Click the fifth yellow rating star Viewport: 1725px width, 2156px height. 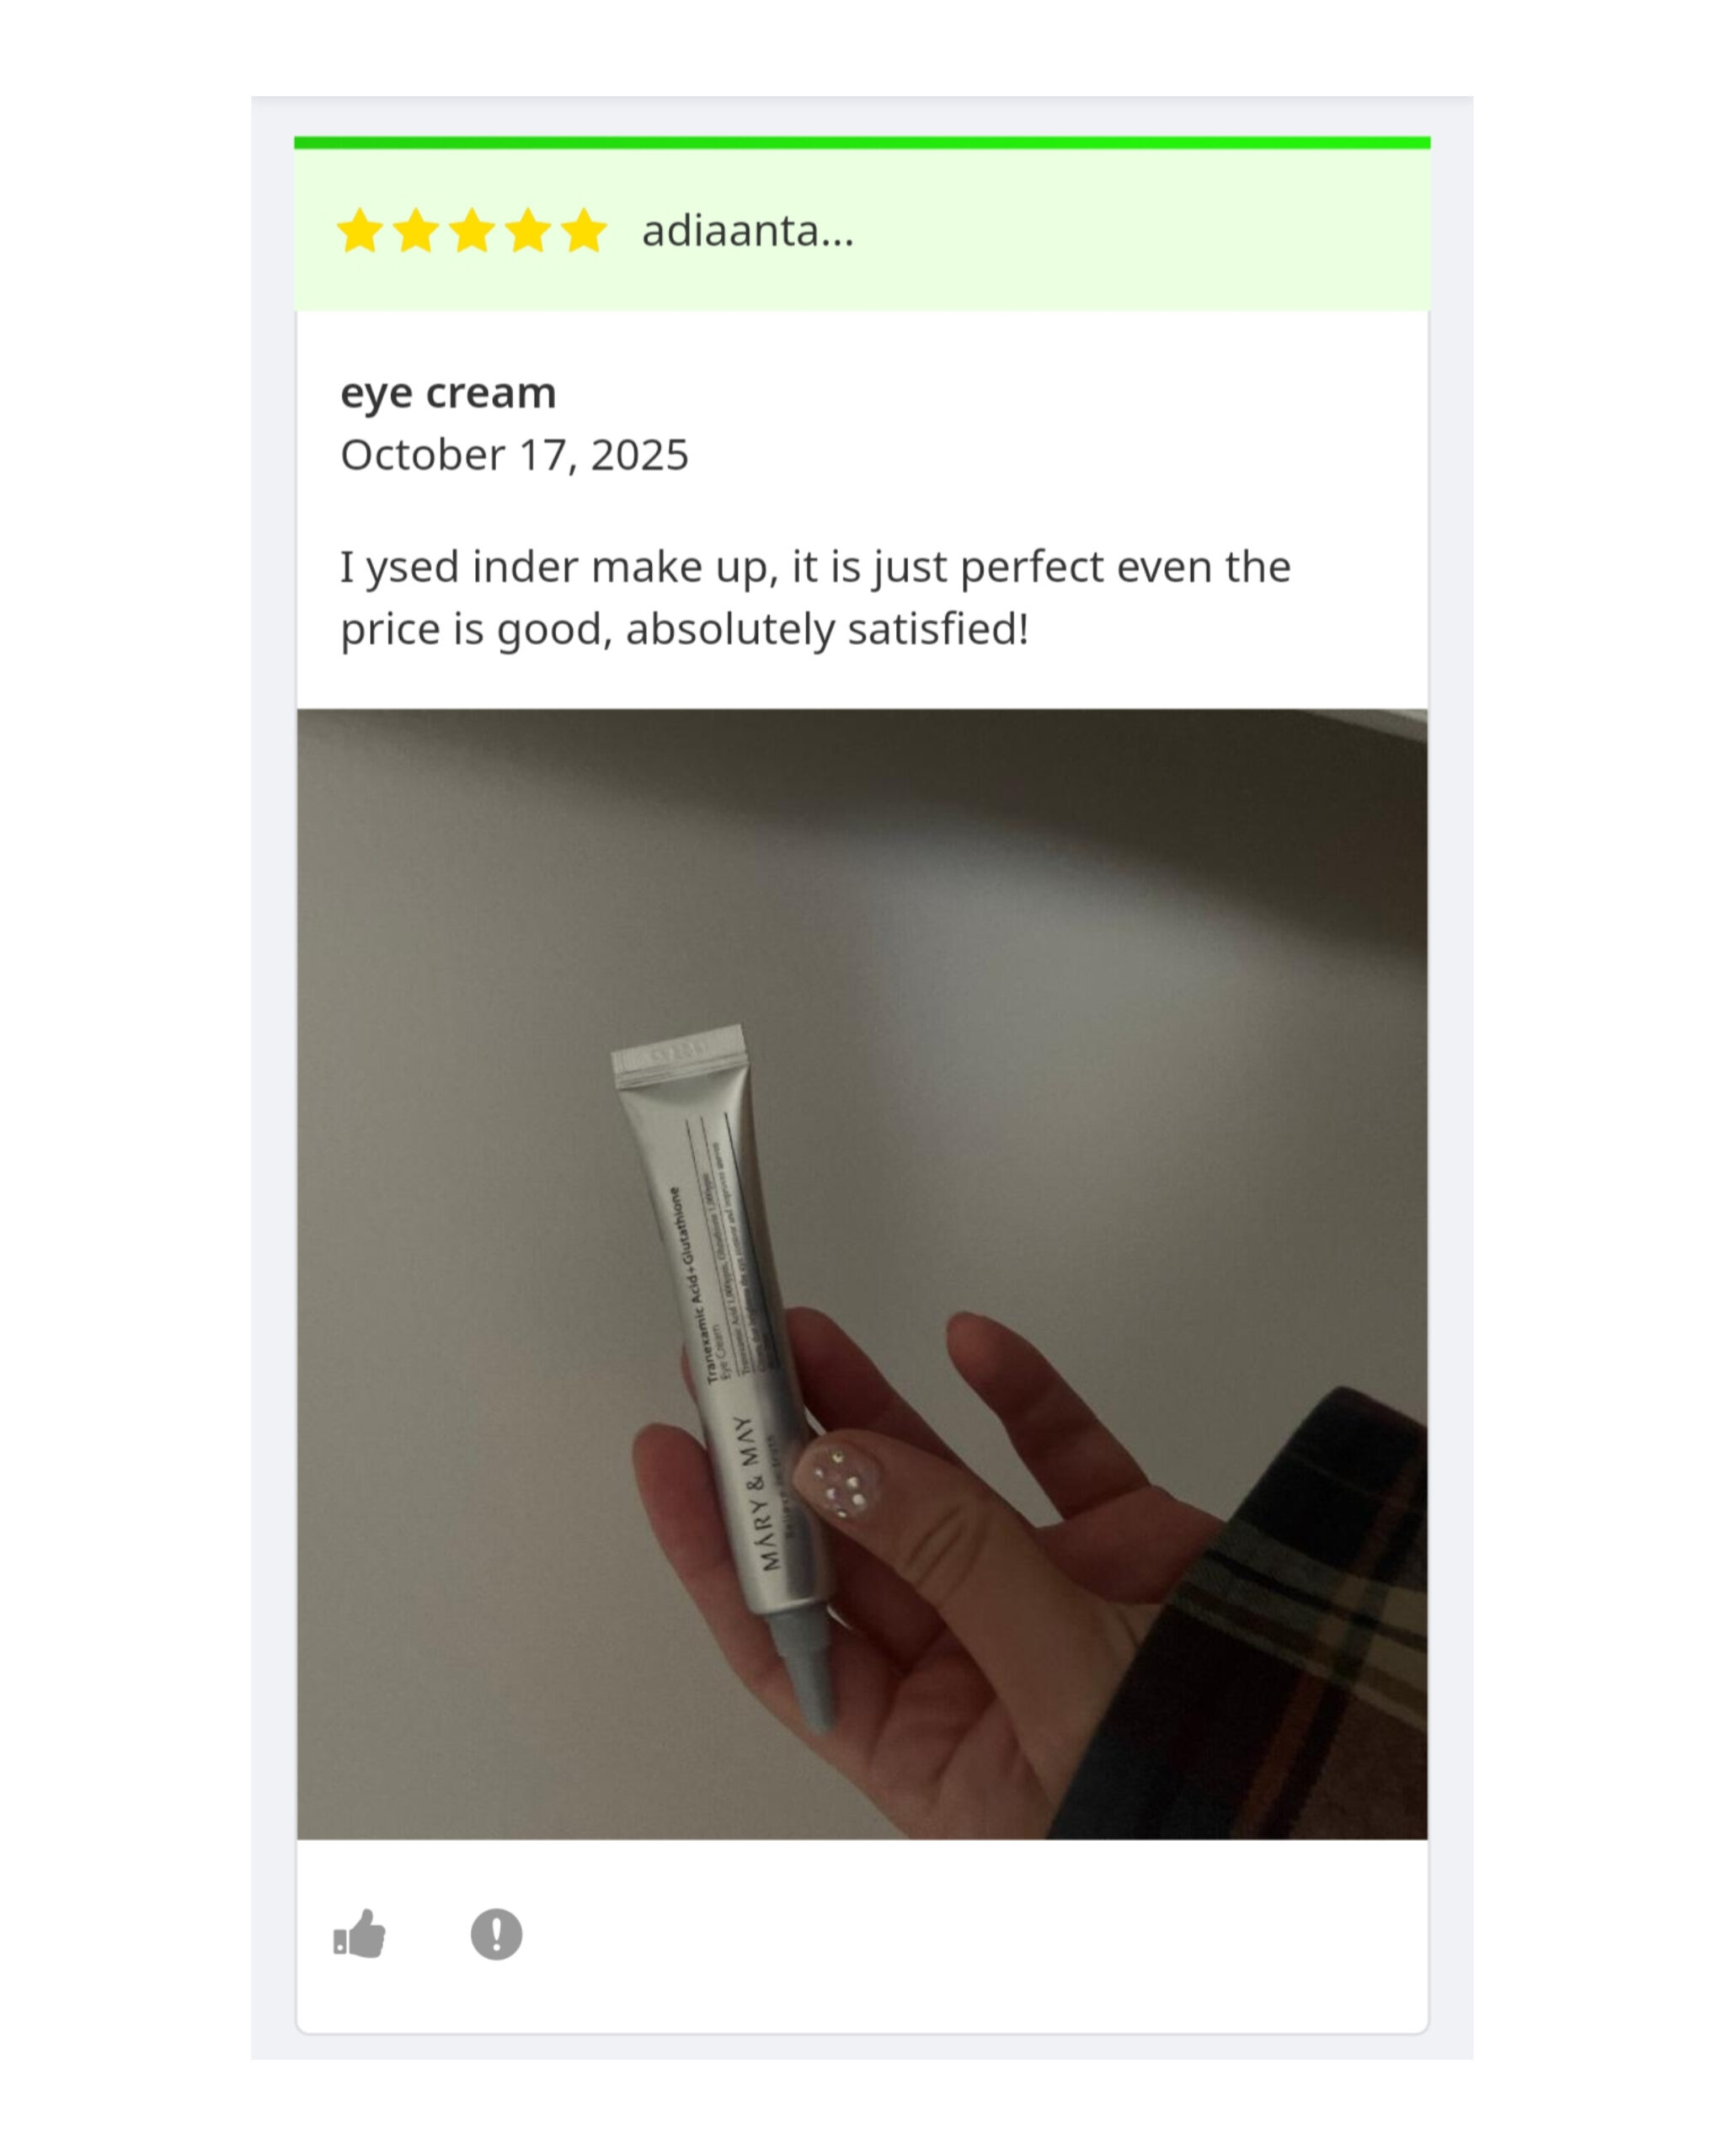(584, 231)
